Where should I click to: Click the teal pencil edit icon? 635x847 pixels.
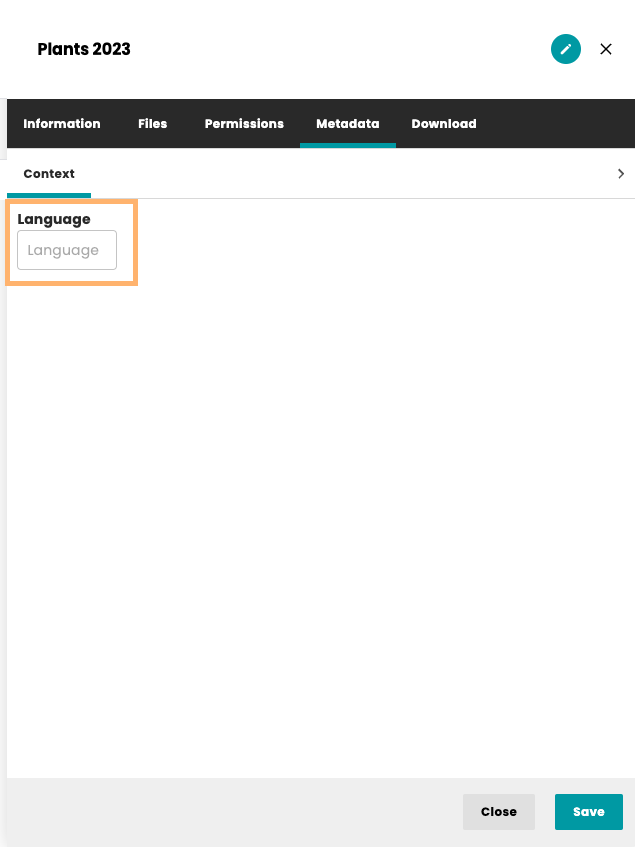tap(565, 49)
